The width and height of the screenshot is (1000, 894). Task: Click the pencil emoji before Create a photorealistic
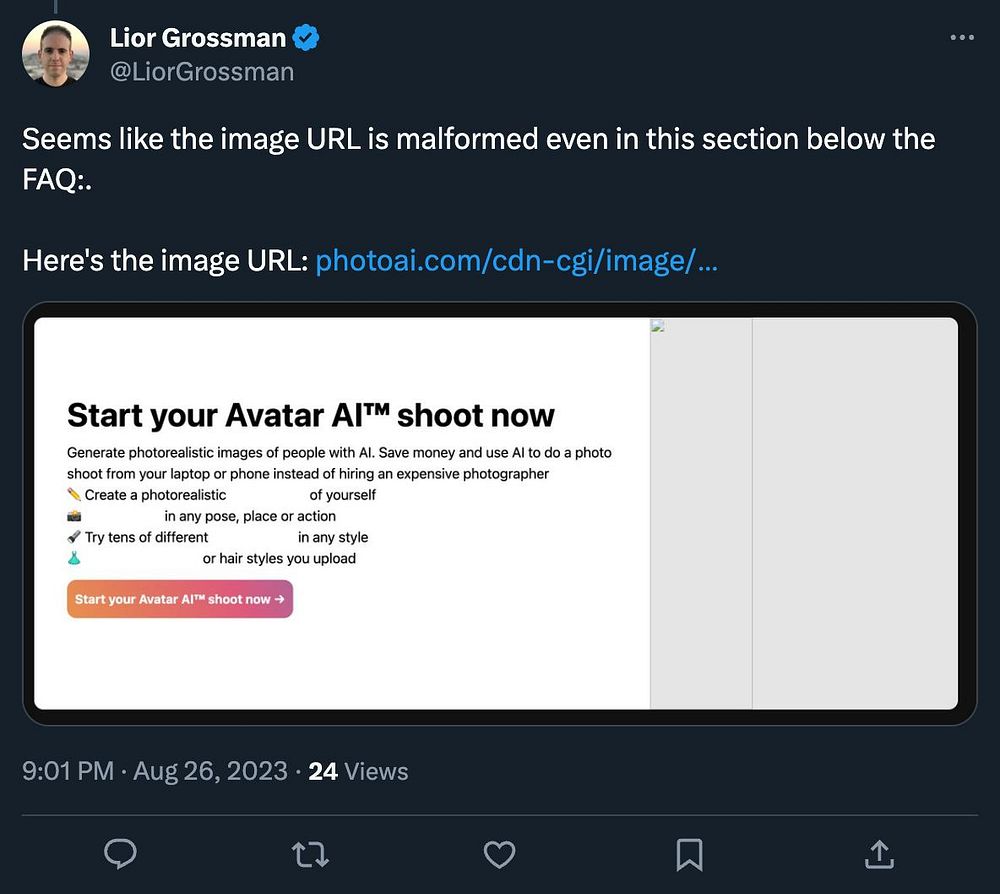(x=74, y=495)
